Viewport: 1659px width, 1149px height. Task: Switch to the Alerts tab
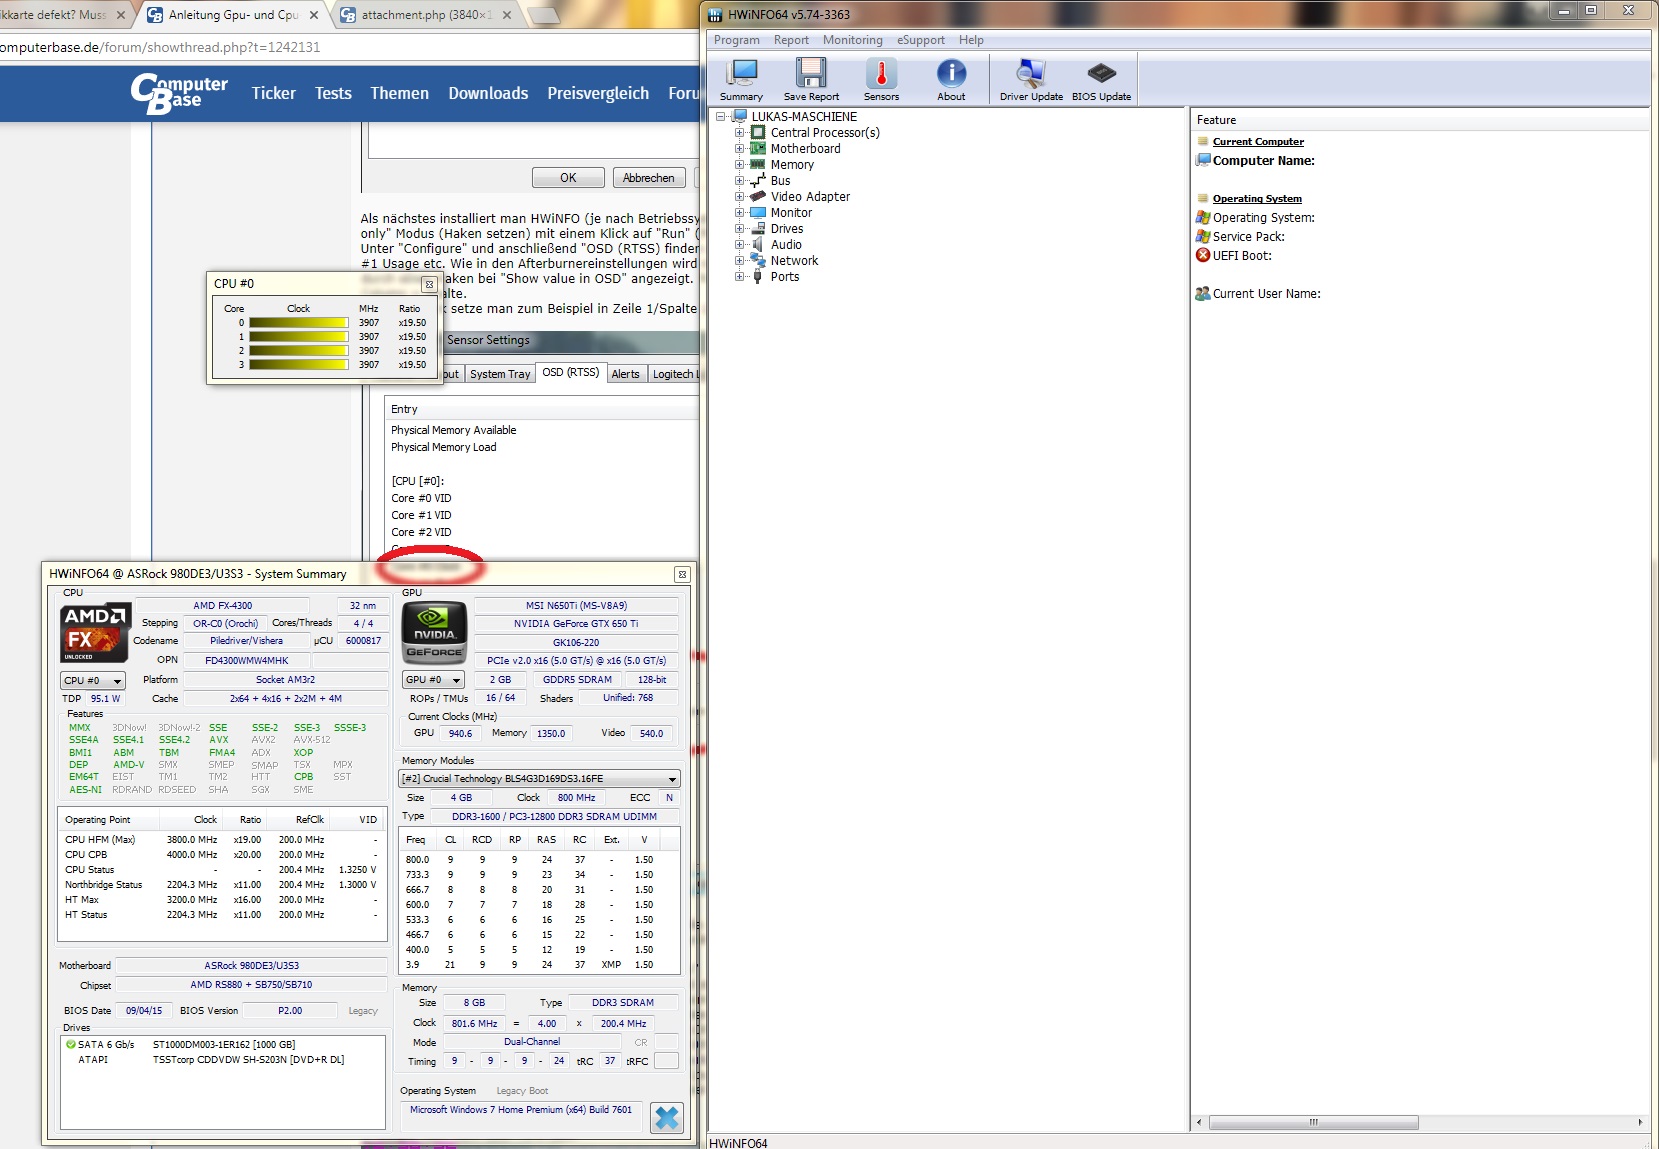(625, 374)
